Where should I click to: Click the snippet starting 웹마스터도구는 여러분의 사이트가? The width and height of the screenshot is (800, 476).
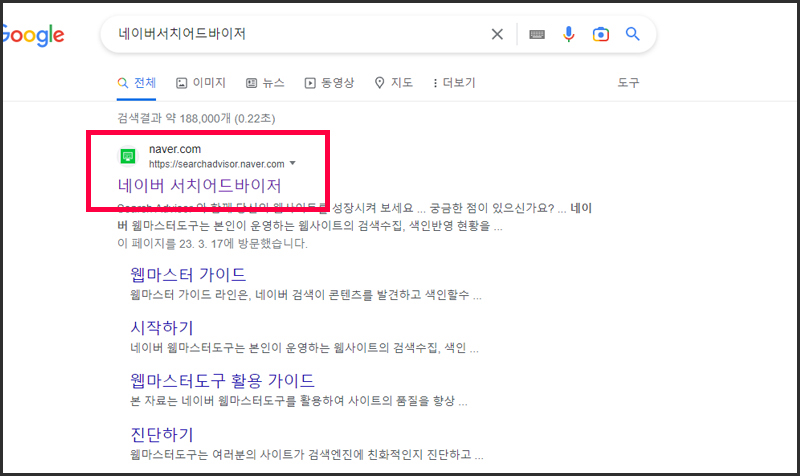pyautogui.click(x=307, y=454)
